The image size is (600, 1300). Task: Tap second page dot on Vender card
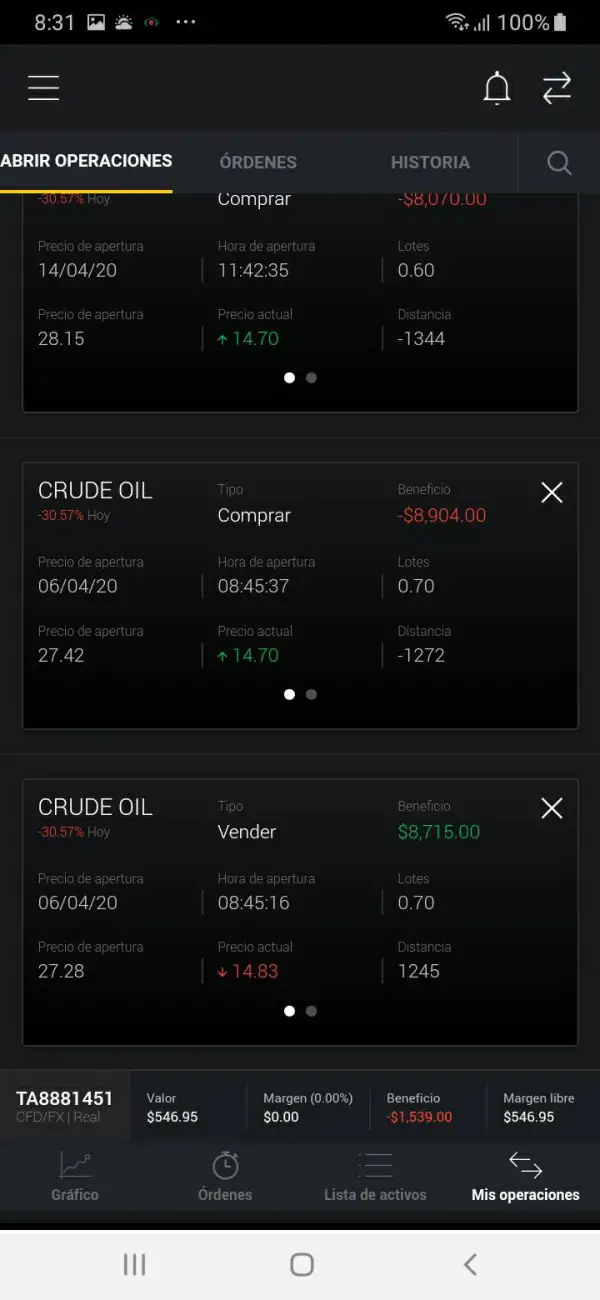311,1011
